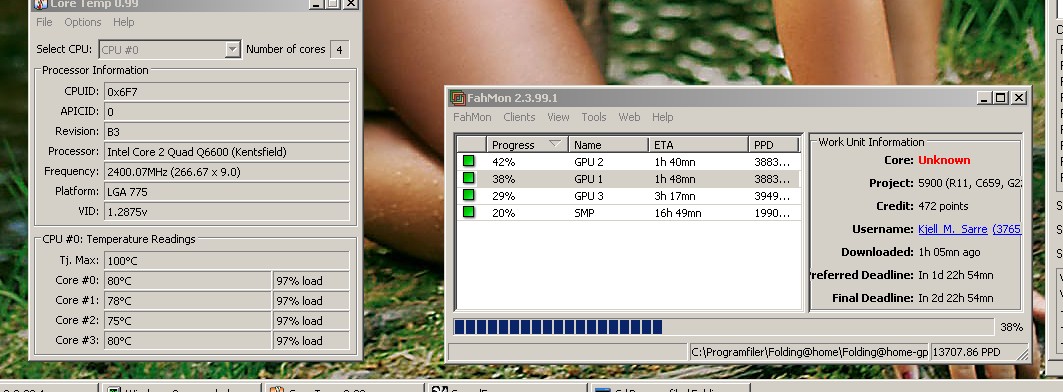Click the VID value 1.2875v
Screen dimensions: 1063x392
pyautogui.click(x=226, y=212)
